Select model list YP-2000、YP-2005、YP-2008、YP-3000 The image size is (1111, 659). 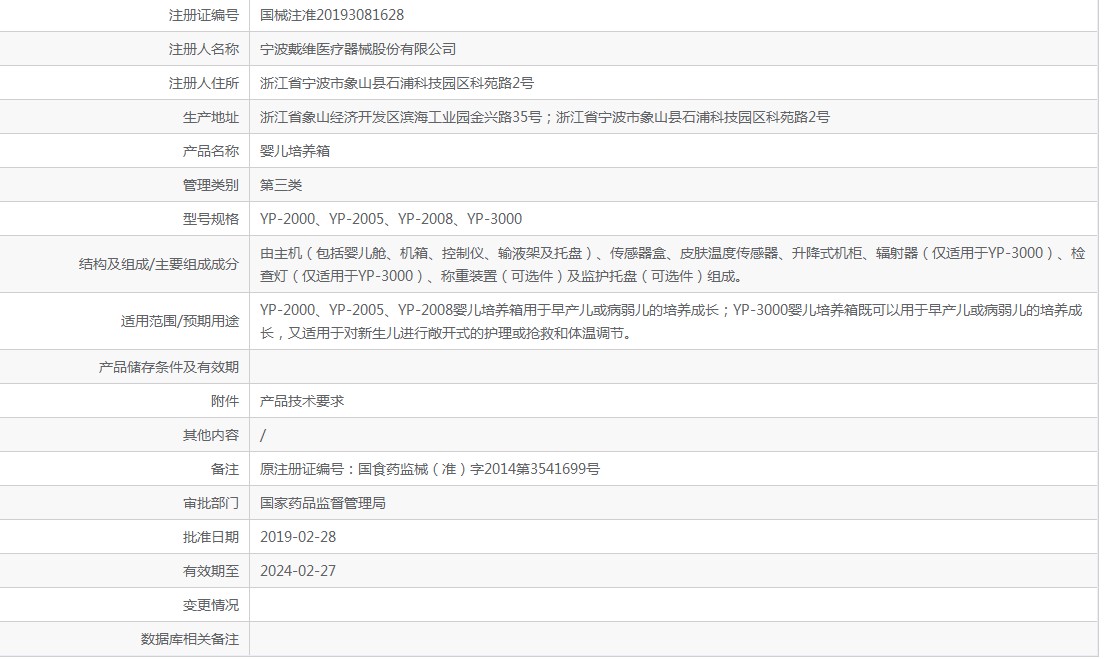391,219
